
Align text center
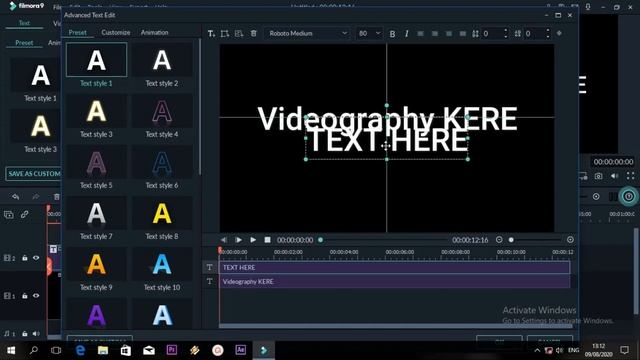[x=435, y=33]
